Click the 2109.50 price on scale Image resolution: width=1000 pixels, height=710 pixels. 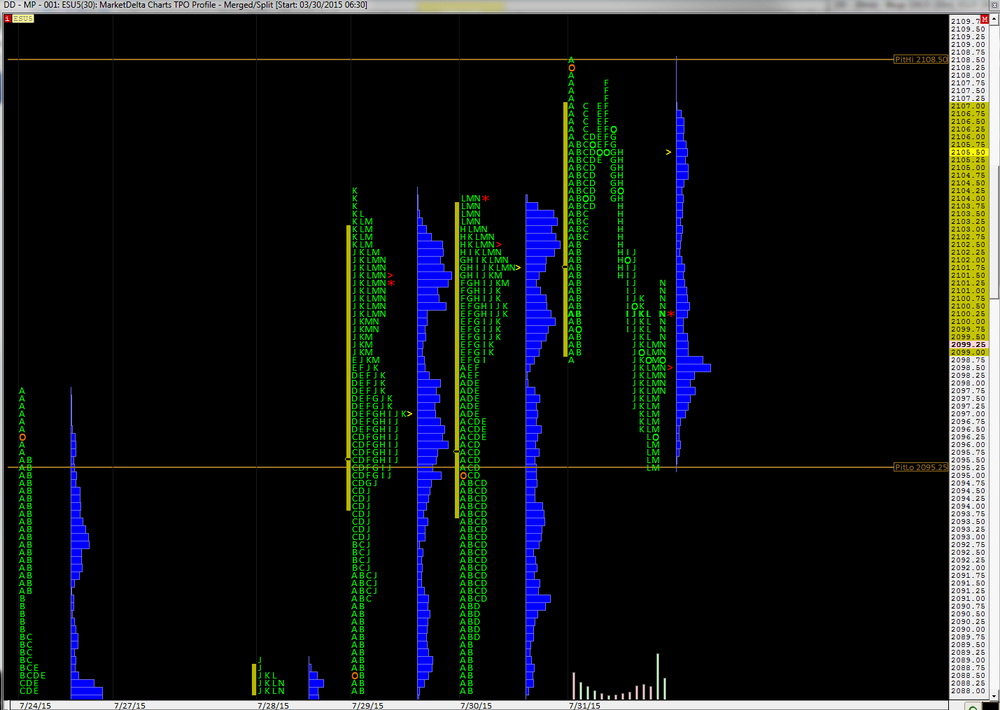tap(968, 29)
